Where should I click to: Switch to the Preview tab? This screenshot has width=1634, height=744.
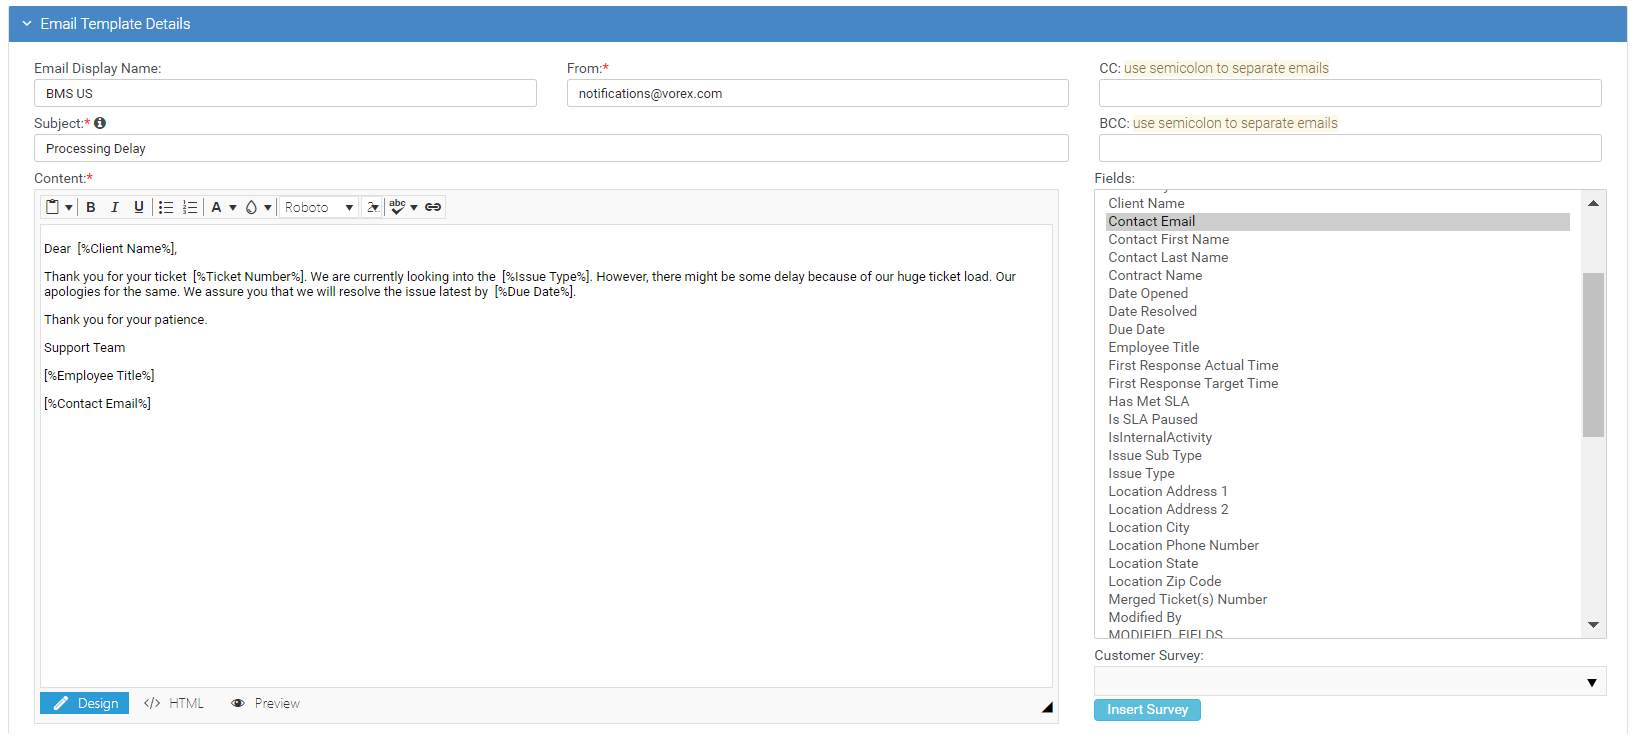(x=265, y=703)
